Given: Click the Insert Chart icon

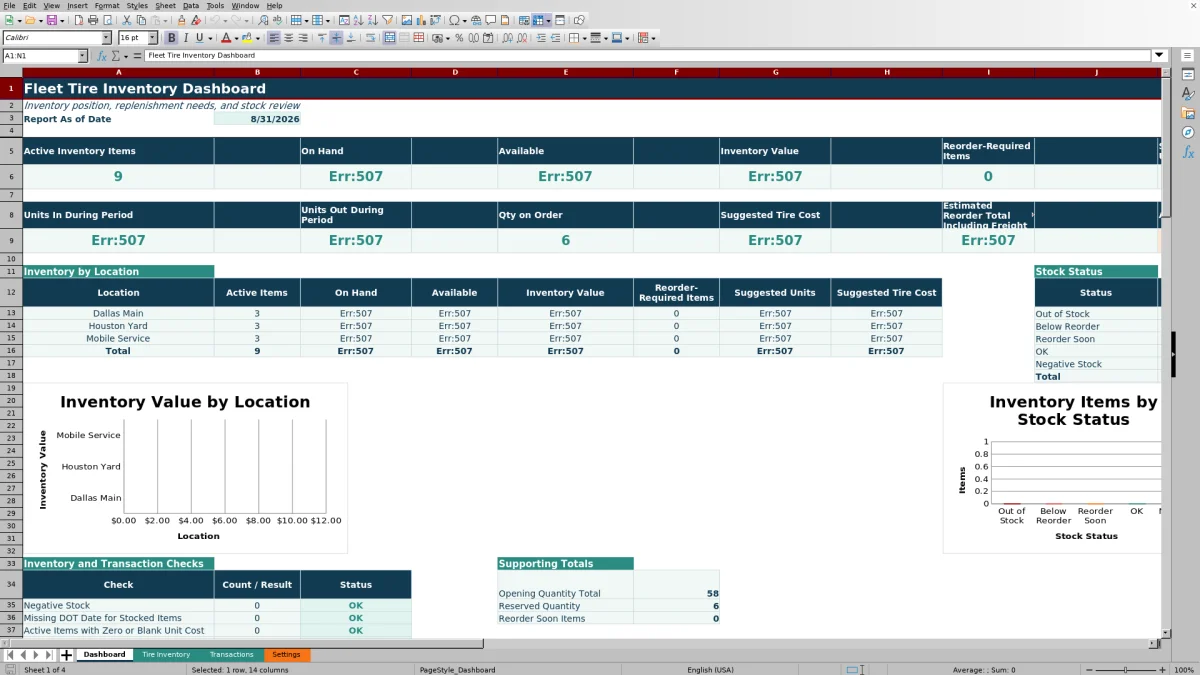Looking at the screenshot, I should point(421,20).
